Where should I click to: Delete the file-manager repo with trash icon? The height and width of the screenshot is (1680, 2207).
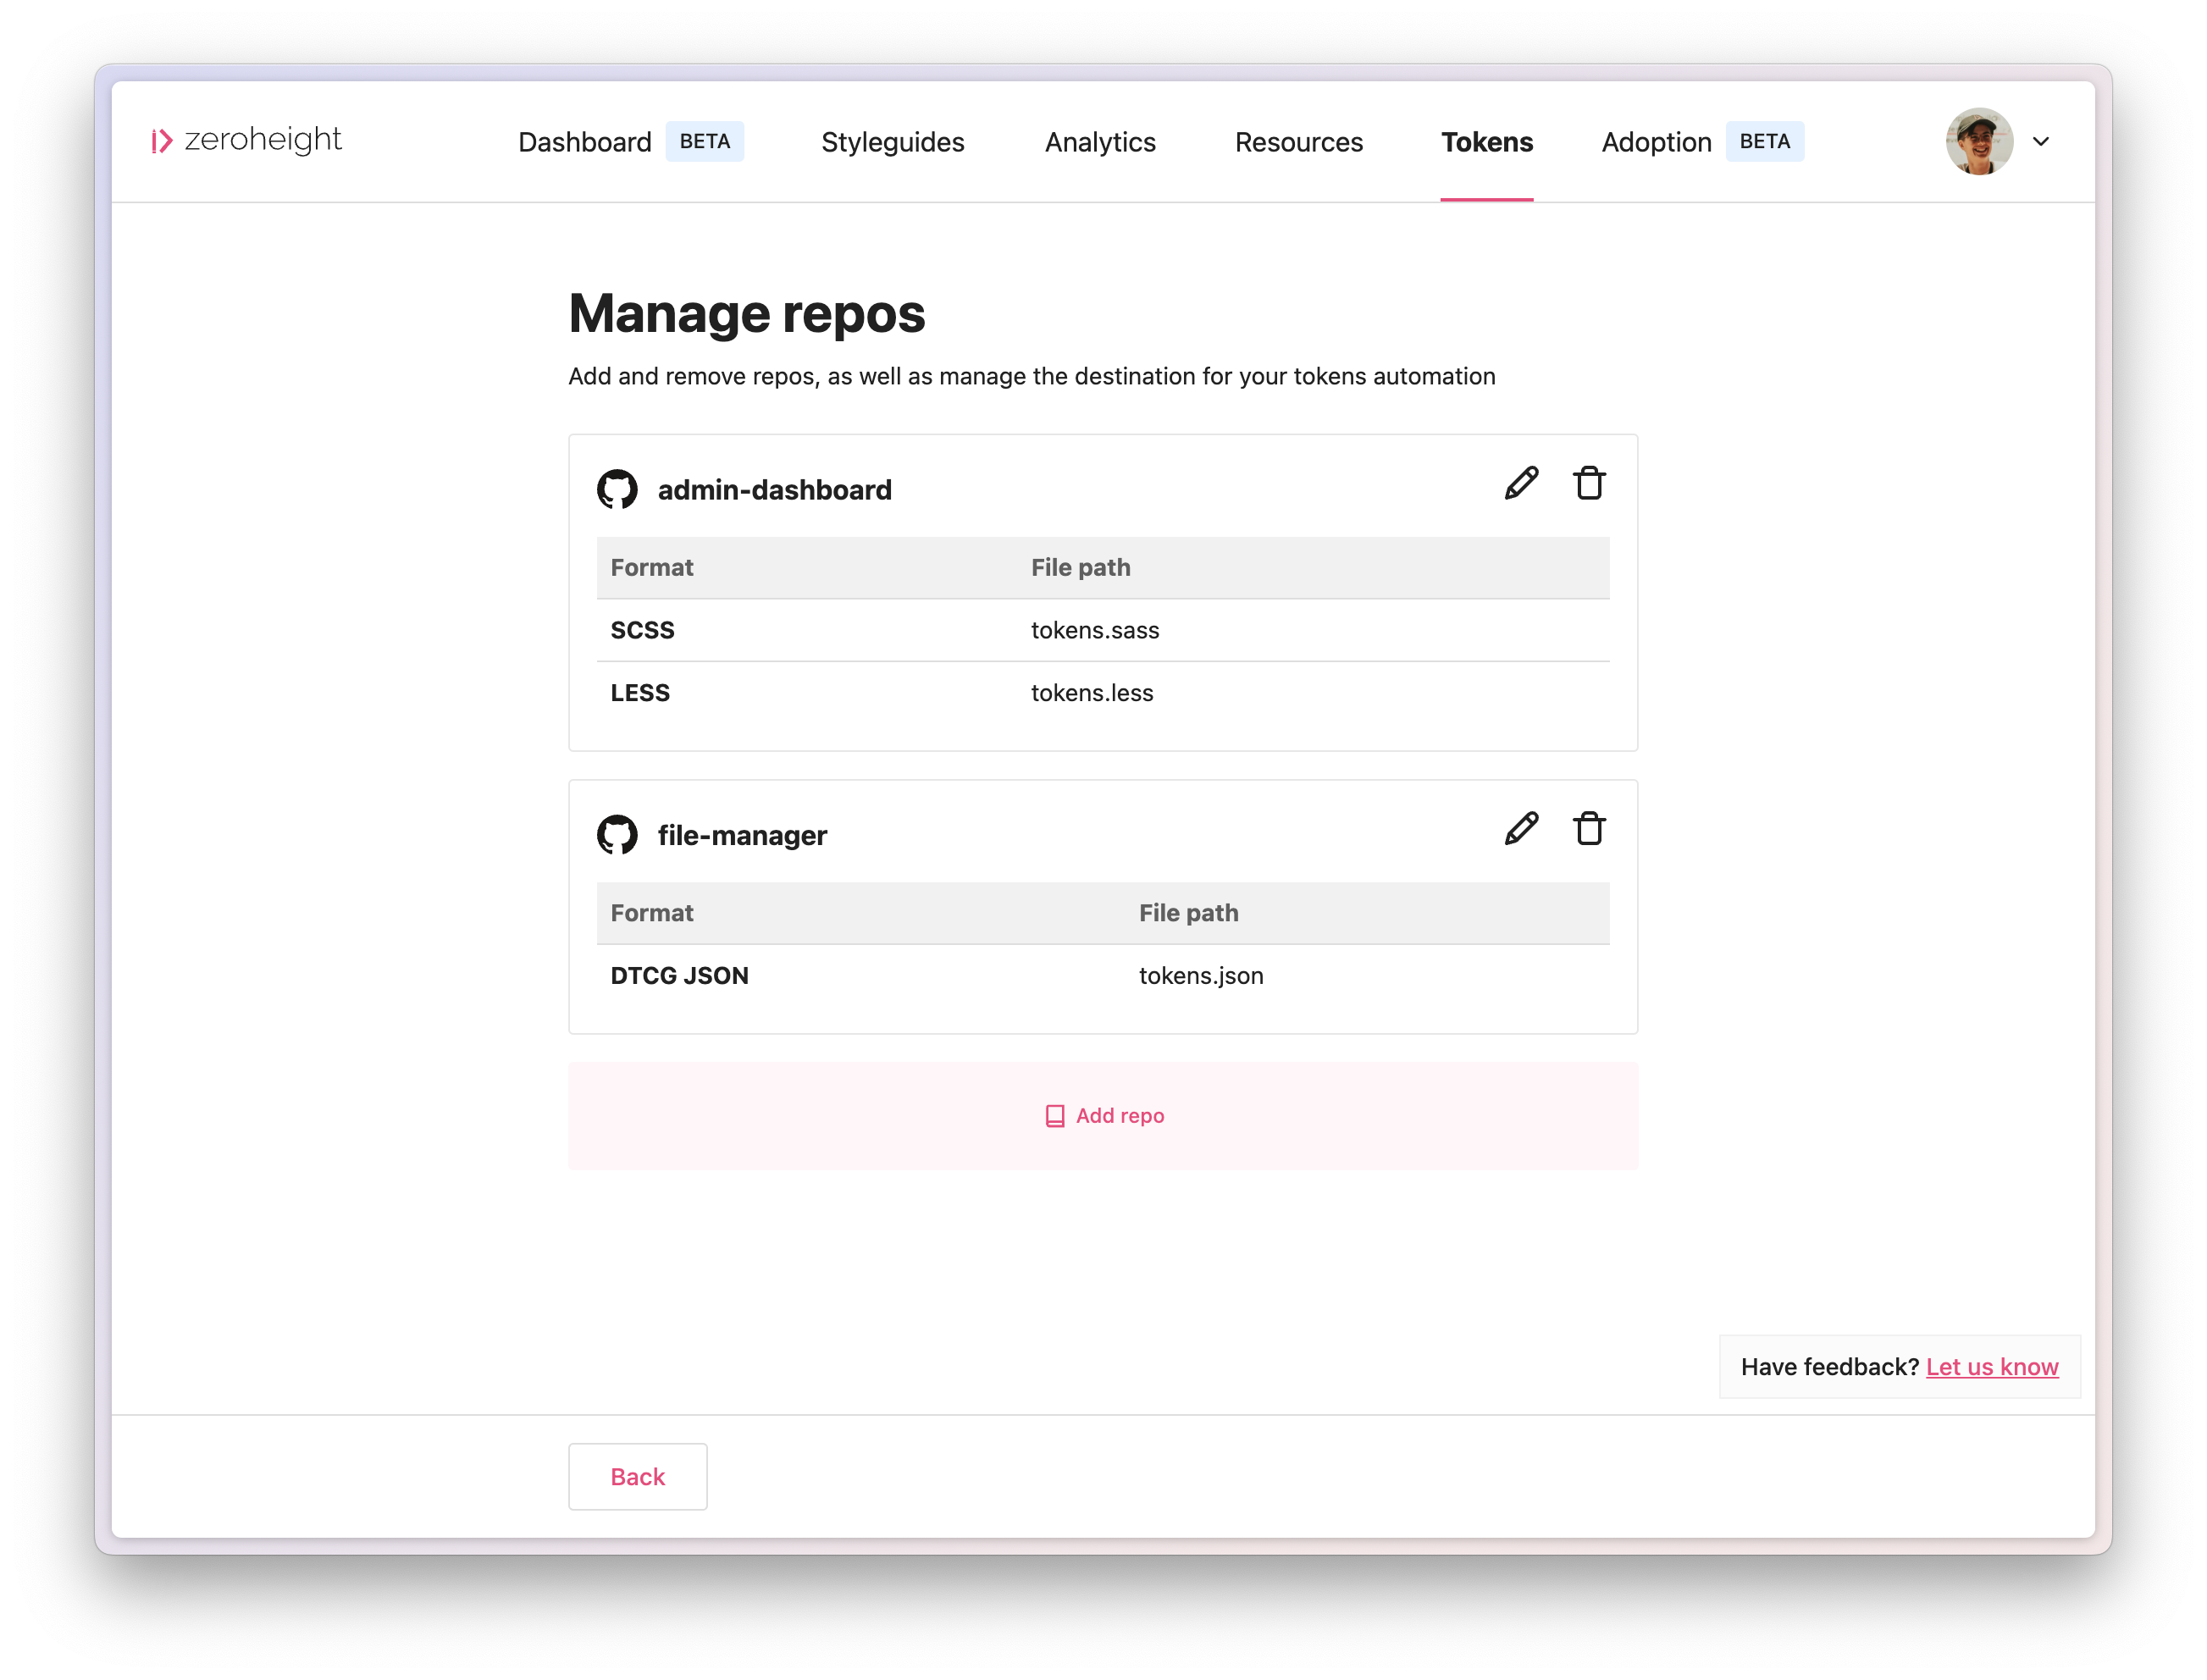point(1589,829)
